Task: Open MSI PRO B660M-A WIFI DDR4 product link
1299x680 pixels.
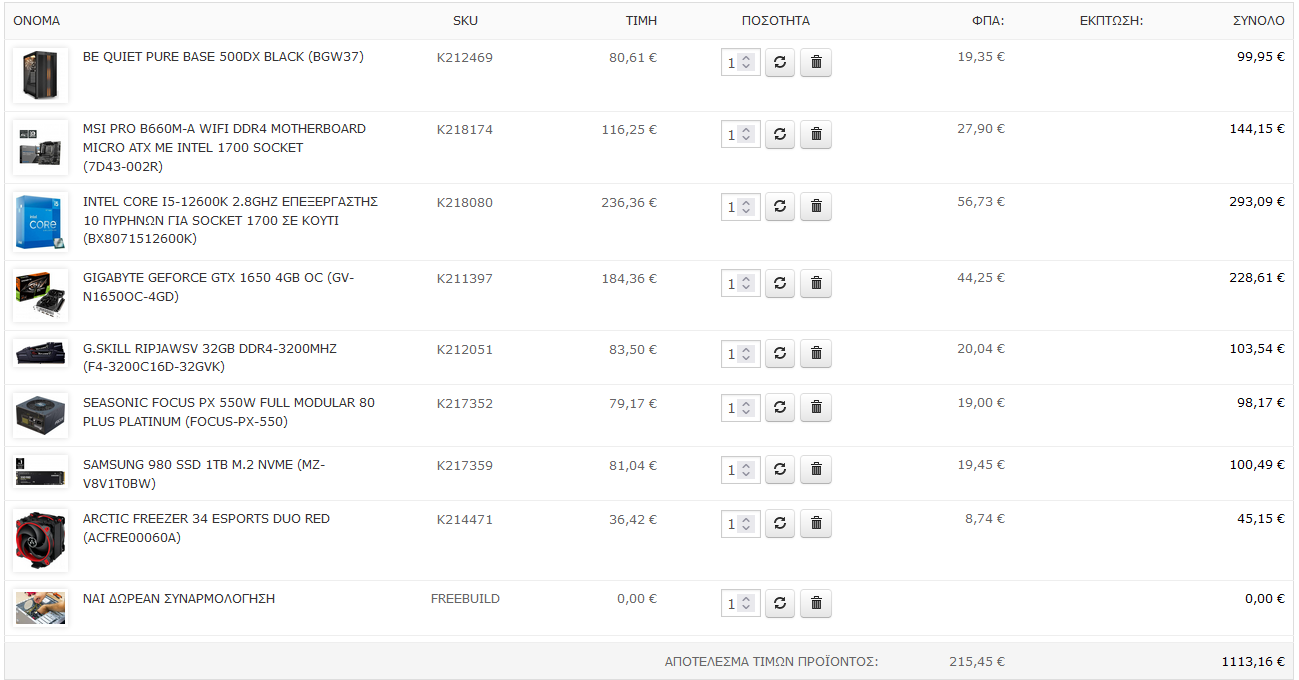Action: pyautogui.click(x=225, y=148)
